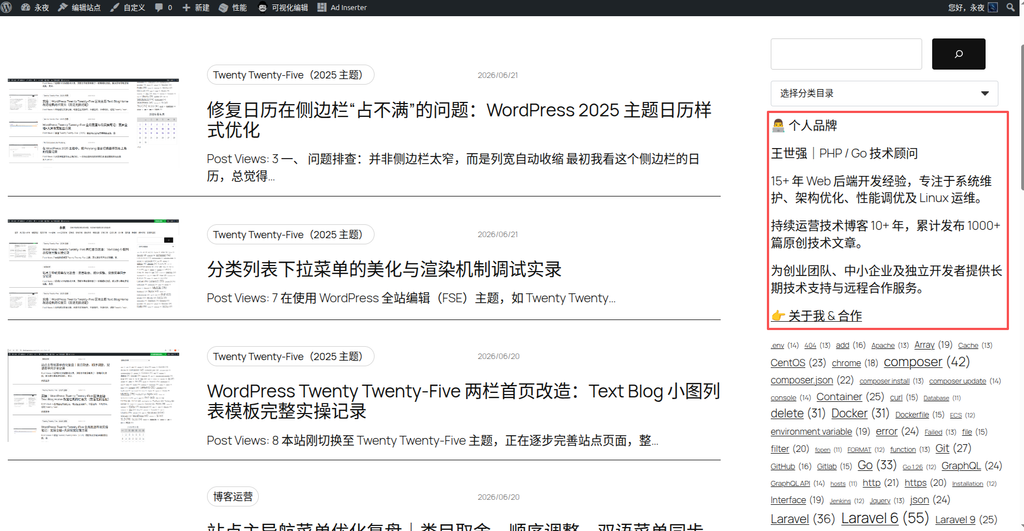Open the Ad Inserter admin bar item
The width and height of the screenshot is (1024, 531).
tap(342, 7)
